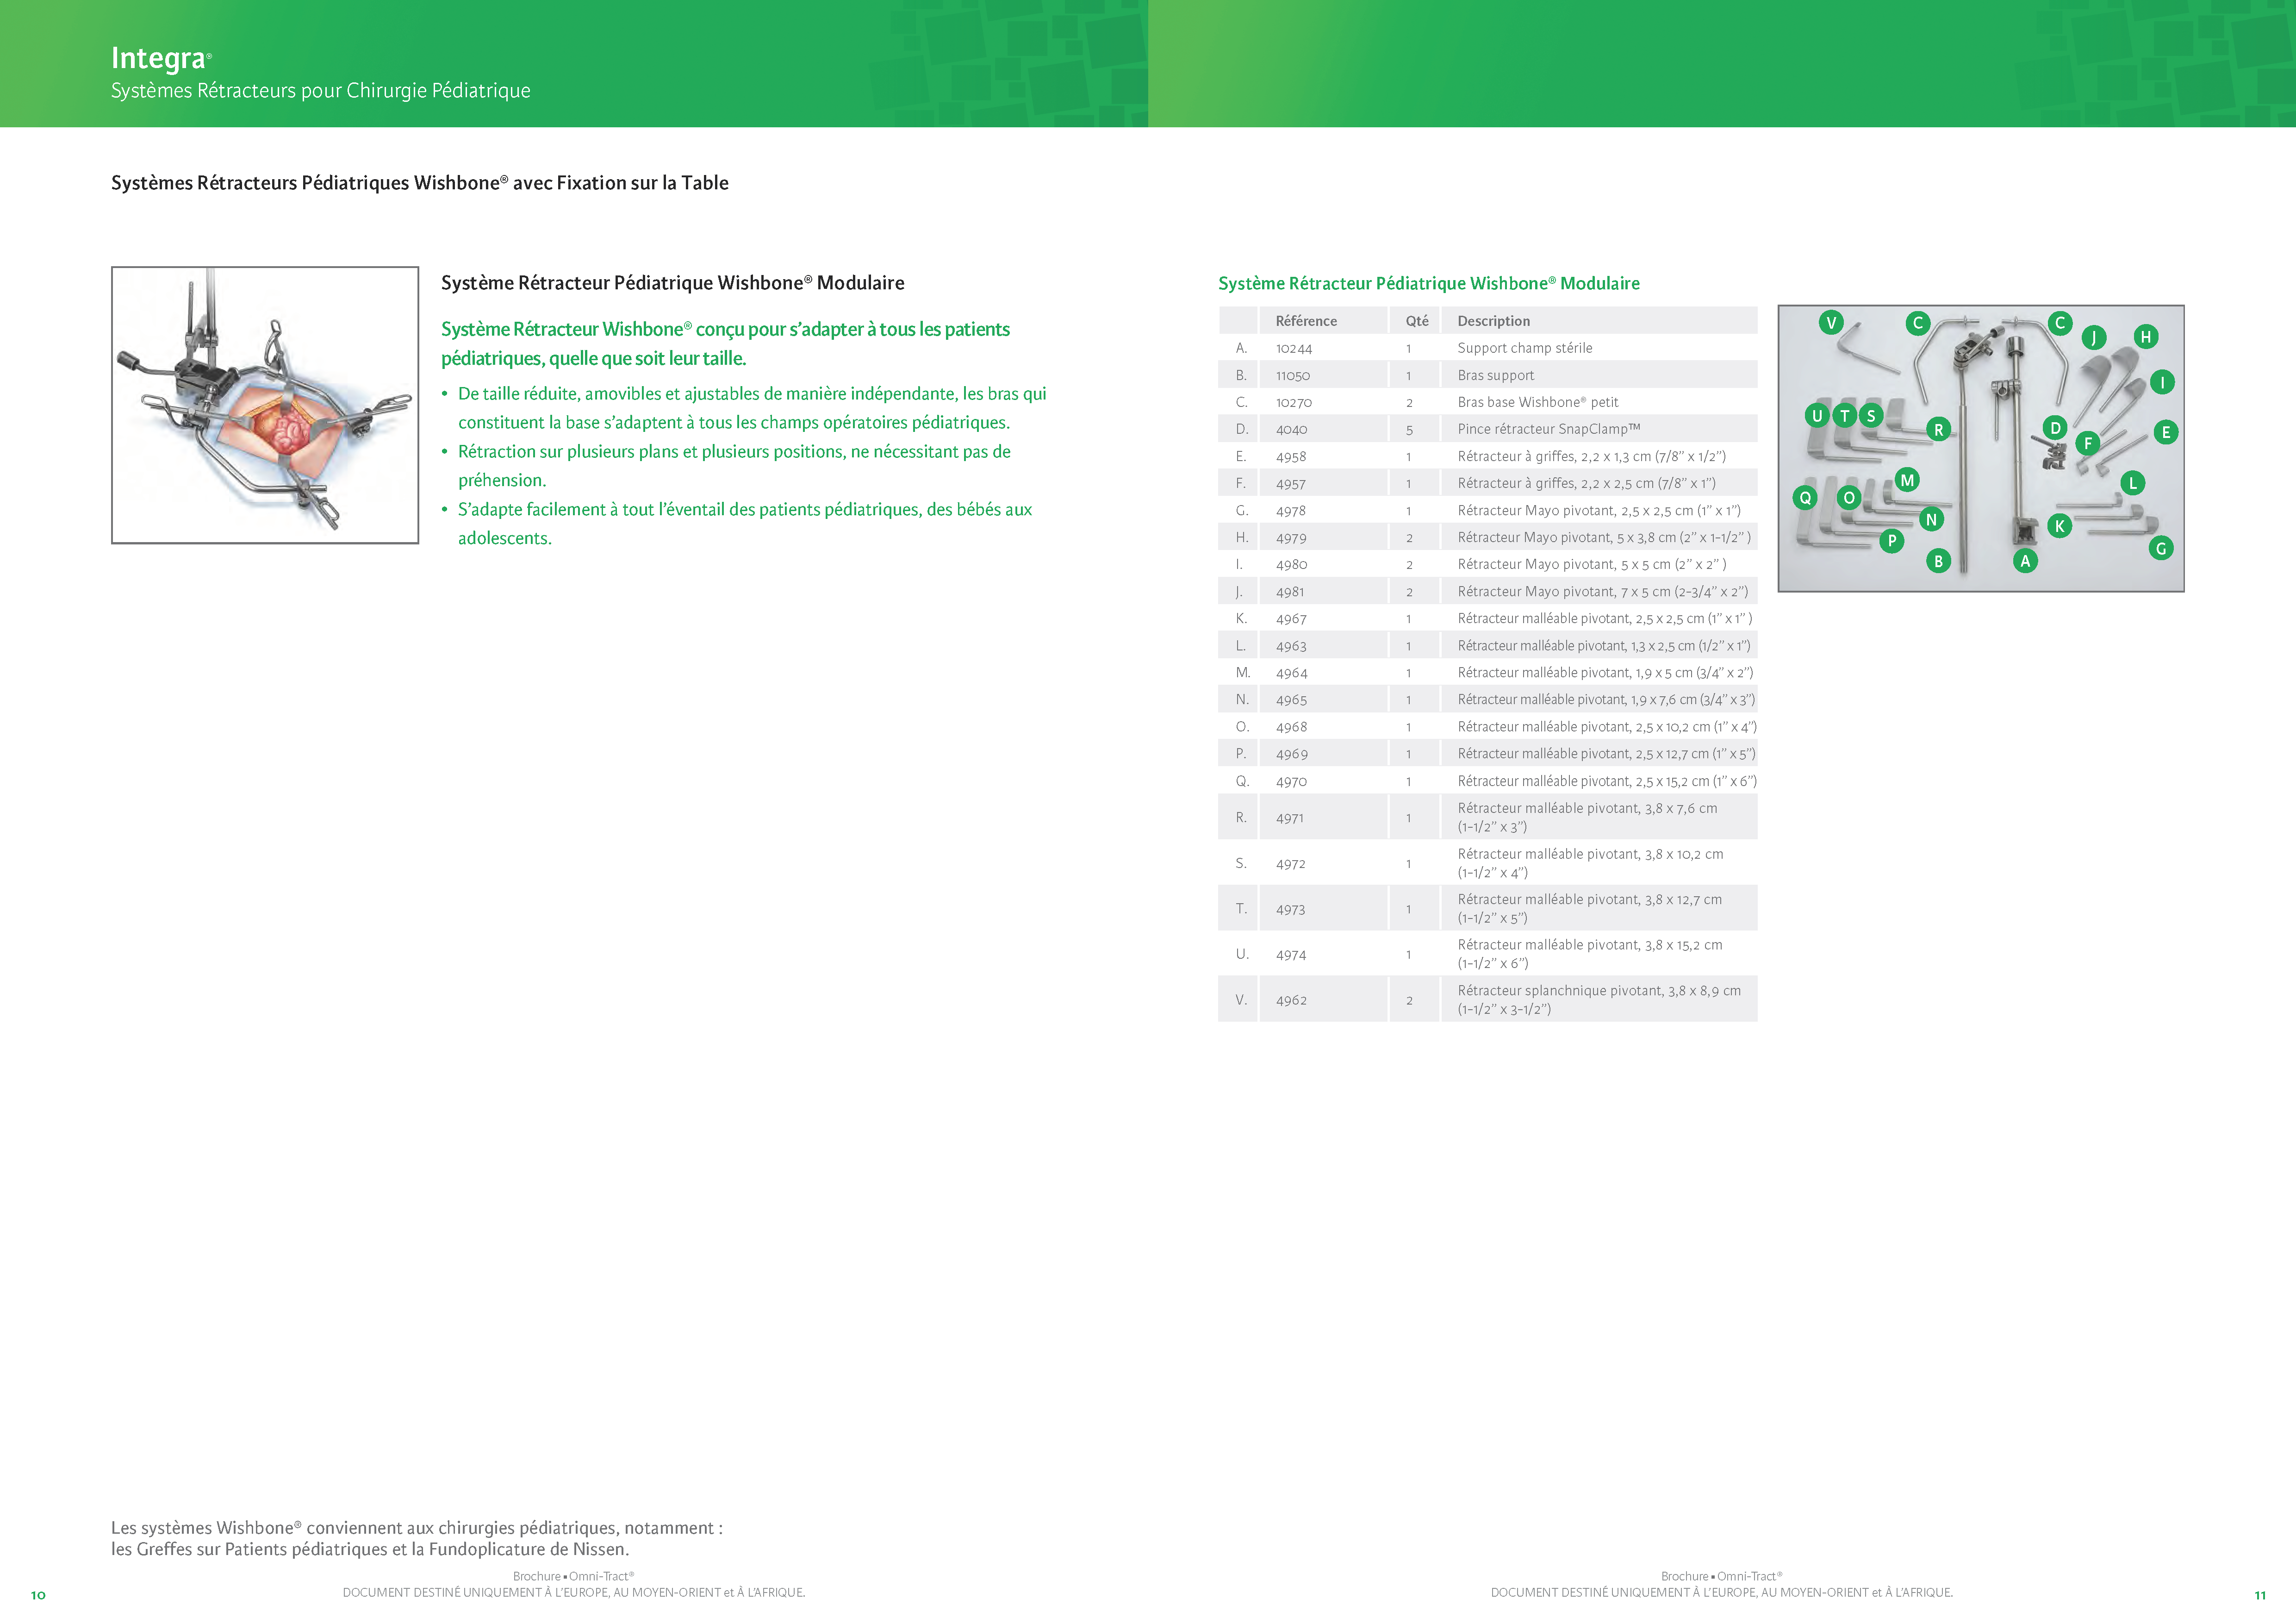
Task: Click the surgical retractor illustration thumbnail
Action: click(265, 405)
